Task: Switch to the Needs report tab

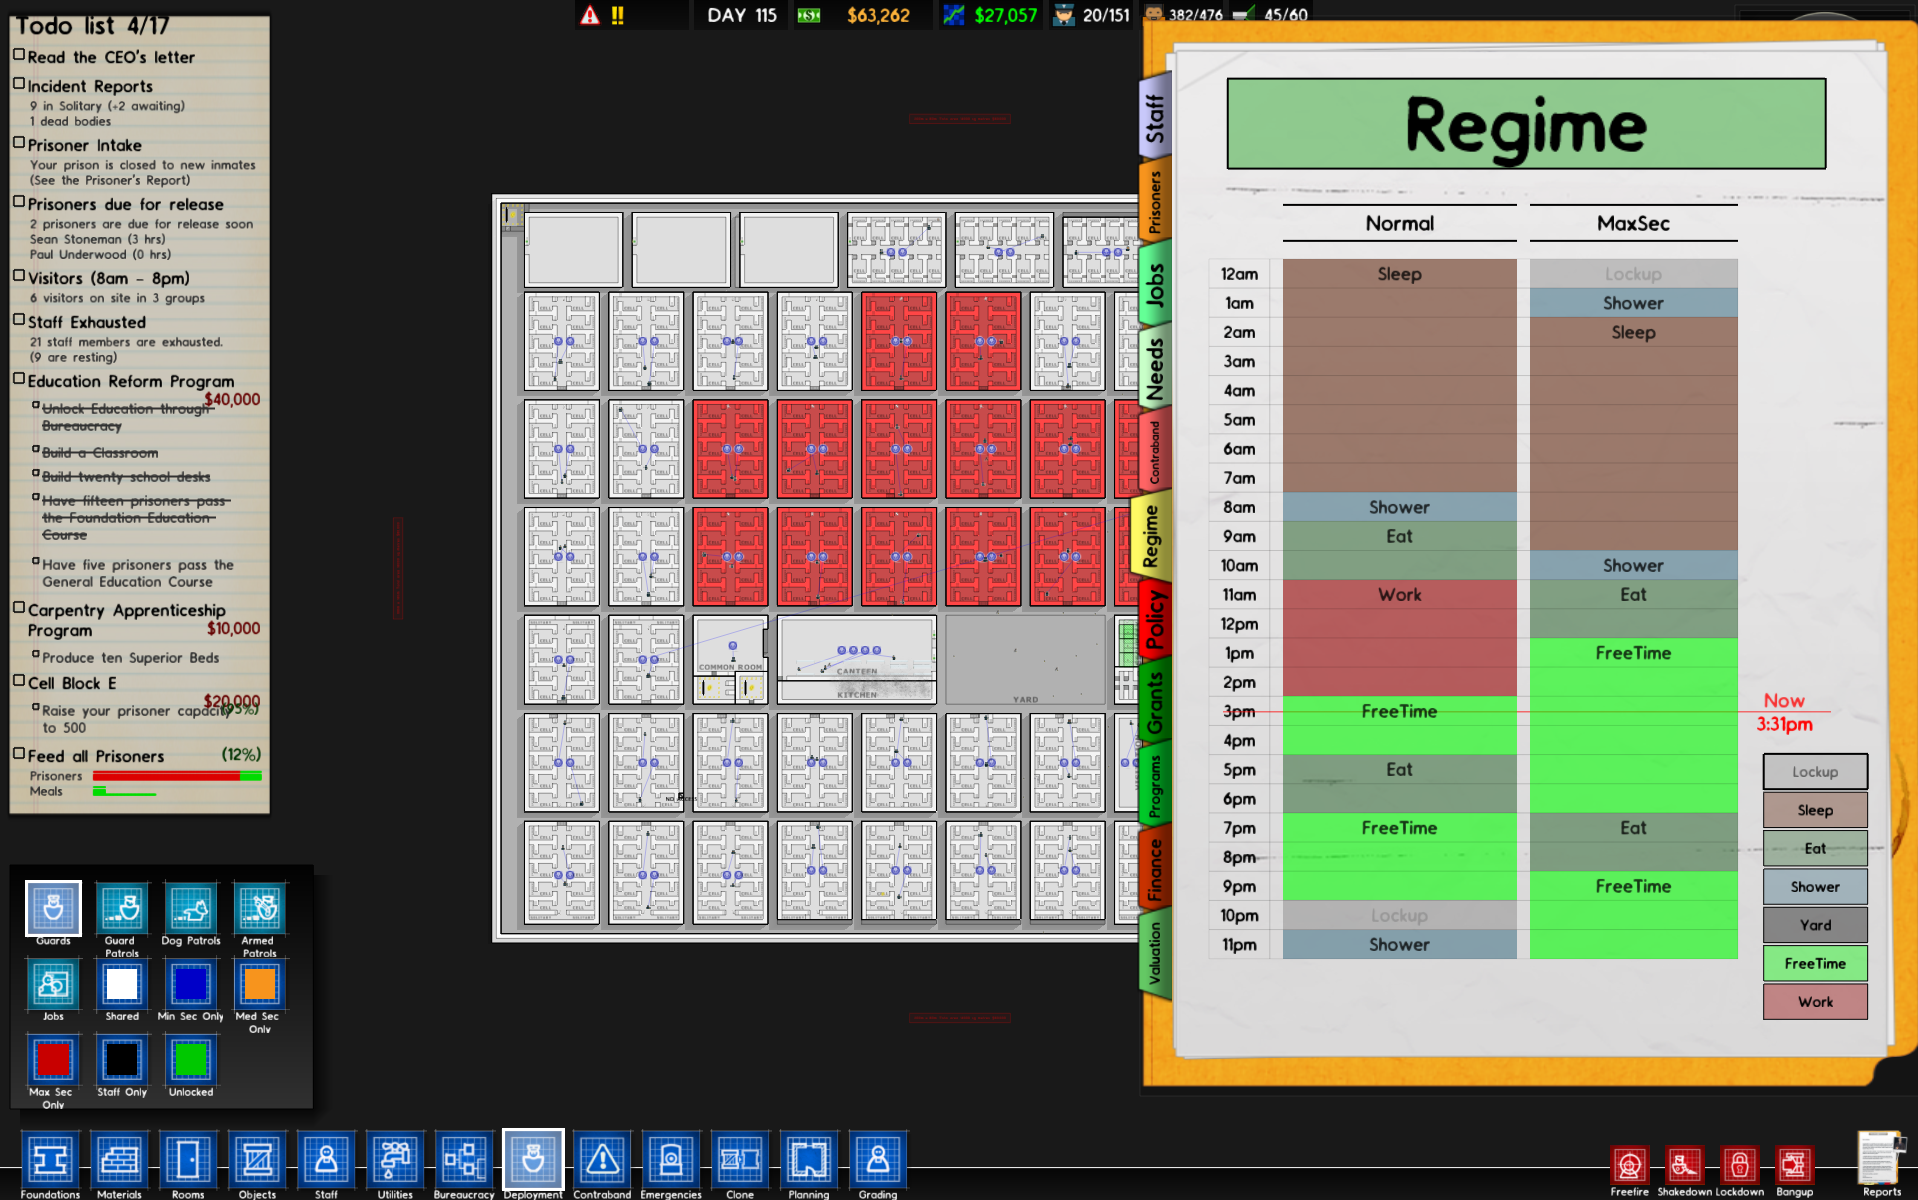Action: pyautogui.click(x=1155, y=368)
